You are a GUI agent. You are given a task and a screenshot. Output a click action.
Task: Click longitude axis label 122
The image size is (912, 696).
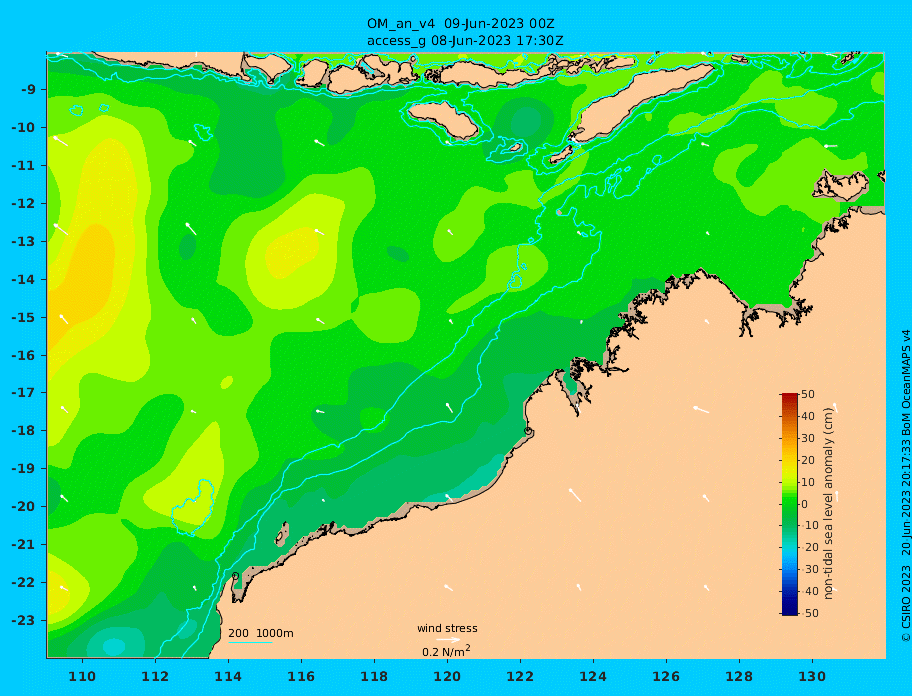click(520, 676)
